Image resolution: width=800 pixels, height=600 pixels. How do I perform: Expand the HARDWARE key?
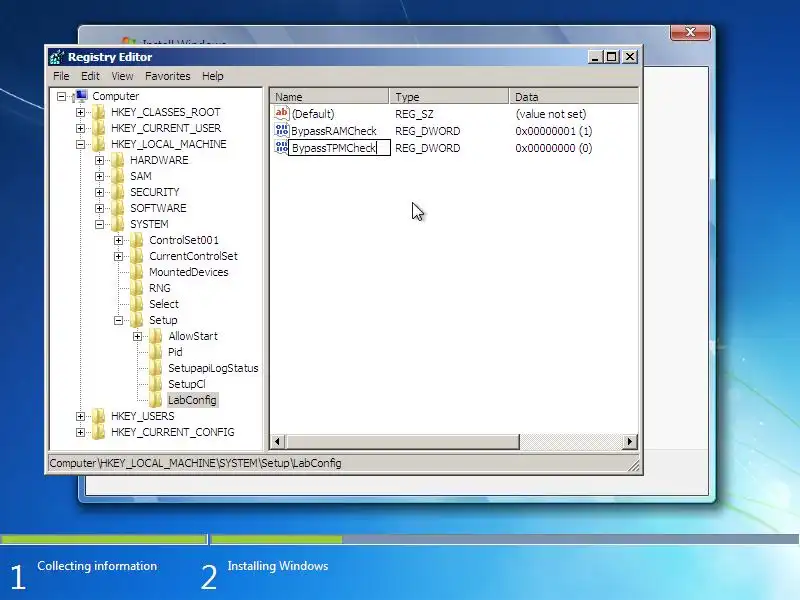point(99,160)
